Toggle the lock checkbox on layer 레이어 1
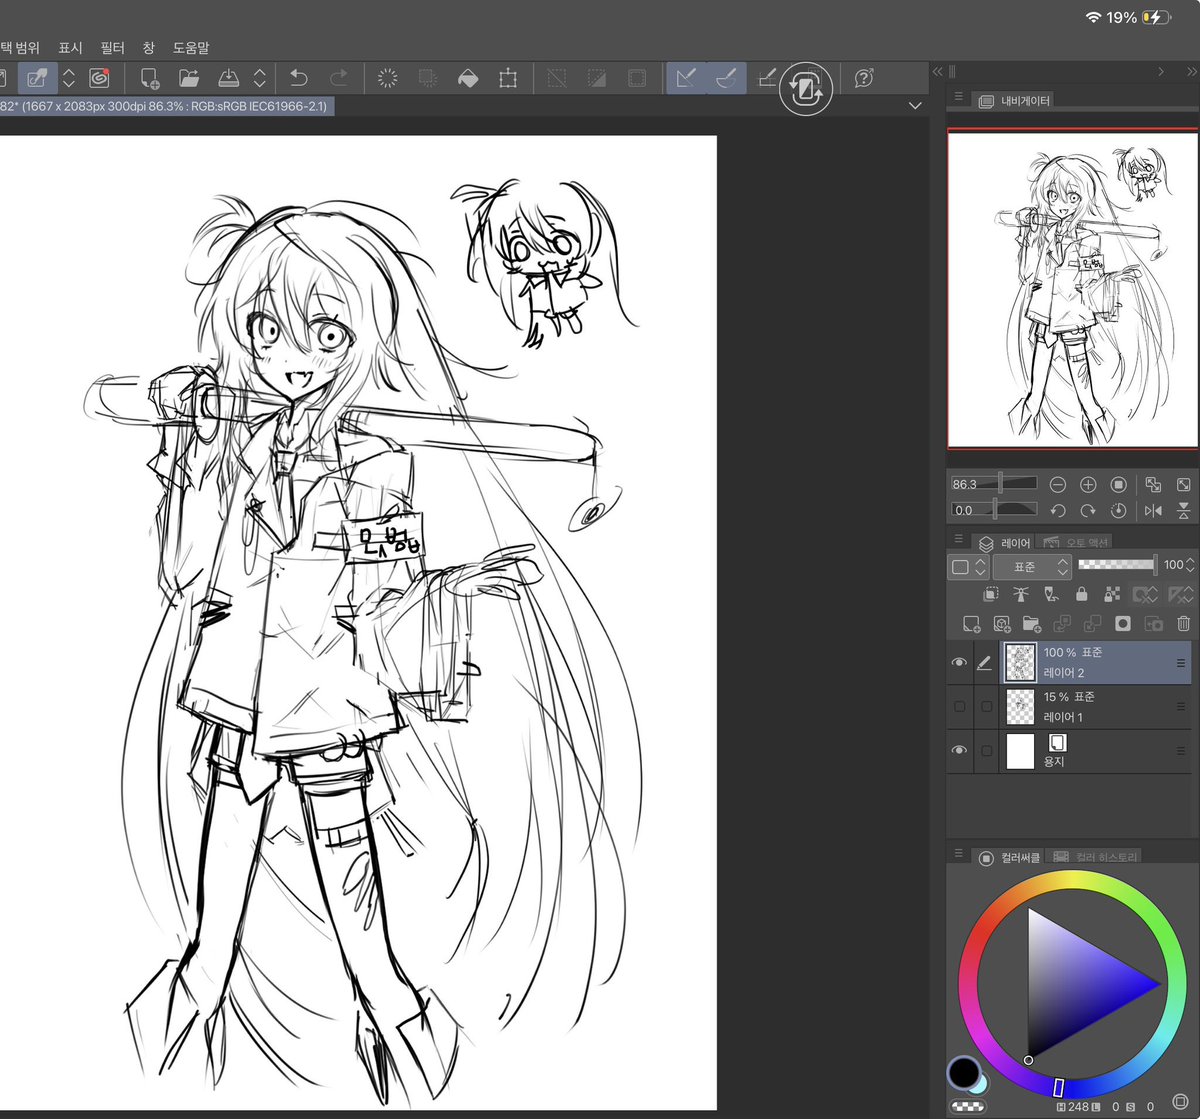This screenshot has width=1200, height=1119. (987, 707)
